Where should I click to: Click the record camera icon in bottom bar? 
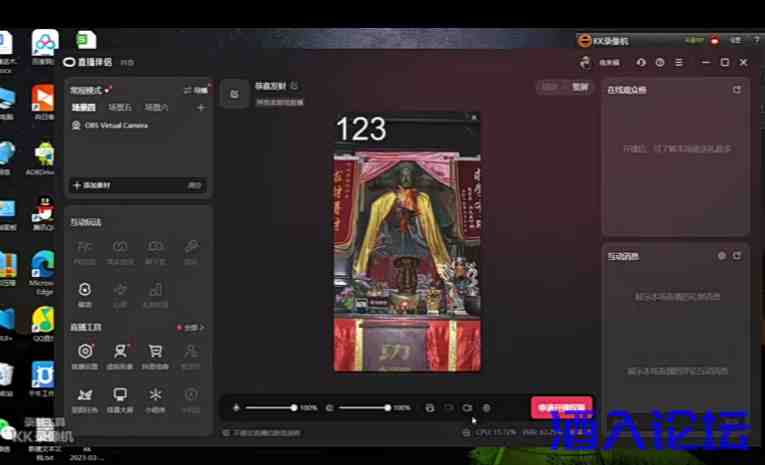467,407
